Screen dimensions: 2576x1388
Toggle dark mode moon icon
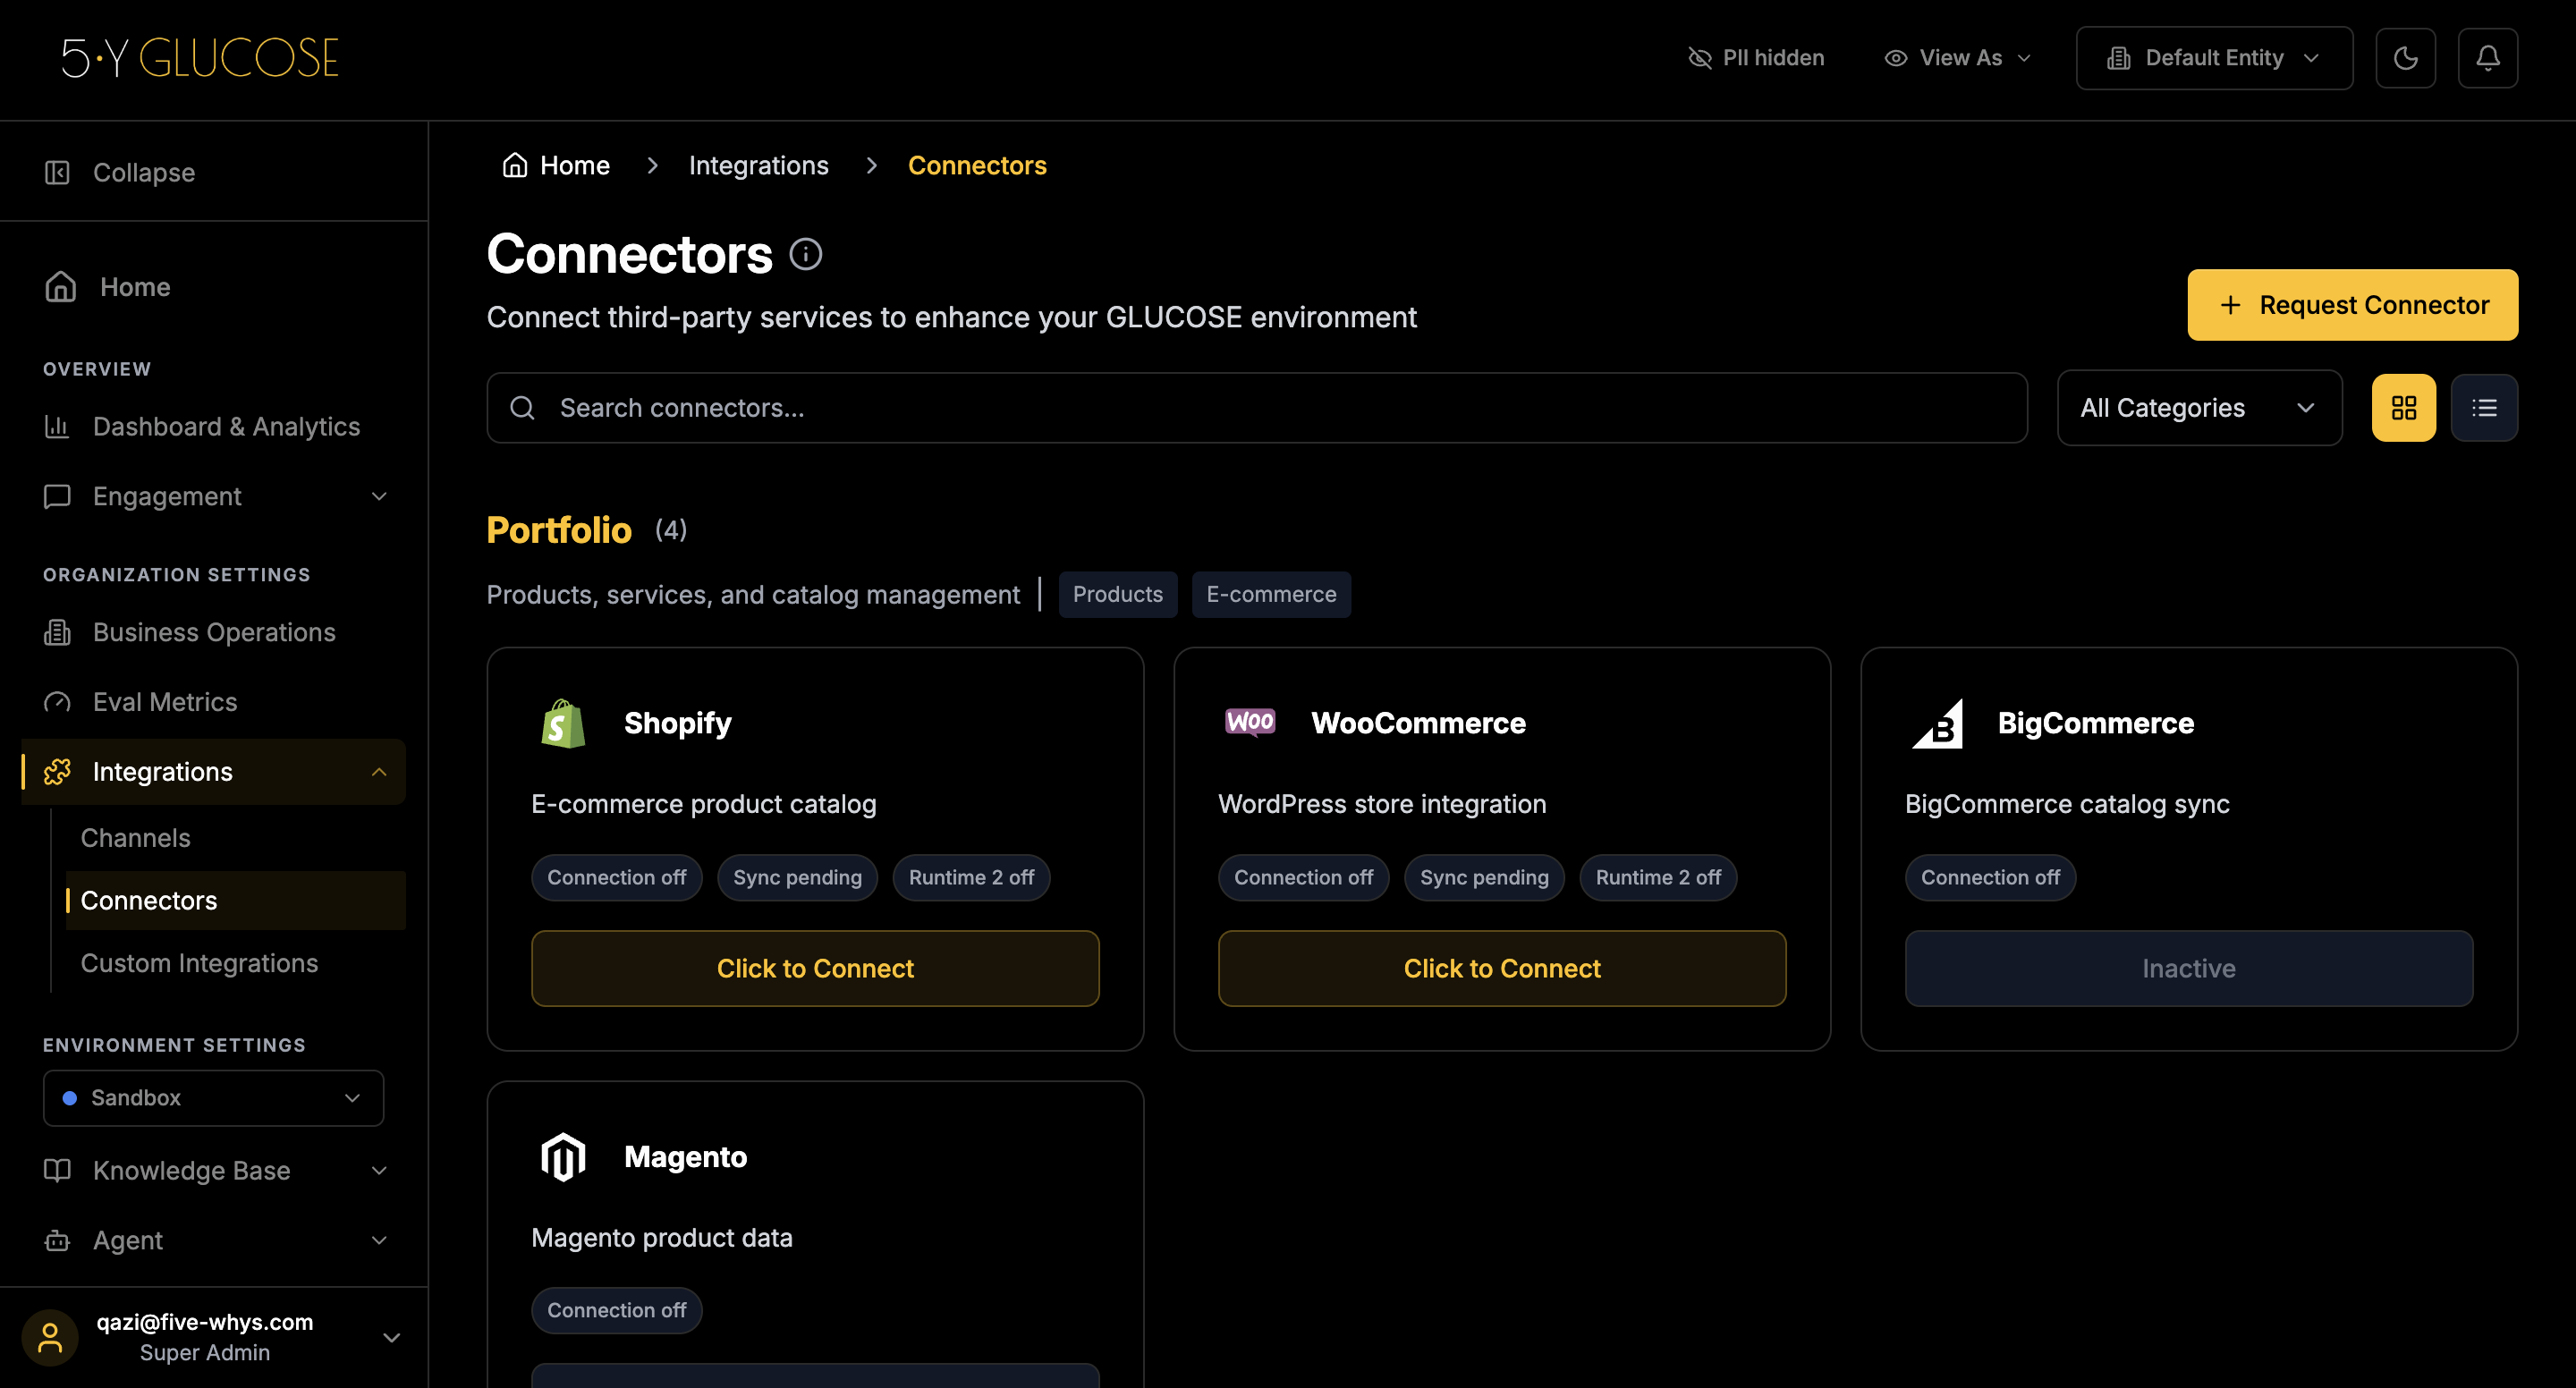(x=2405, y=58)
